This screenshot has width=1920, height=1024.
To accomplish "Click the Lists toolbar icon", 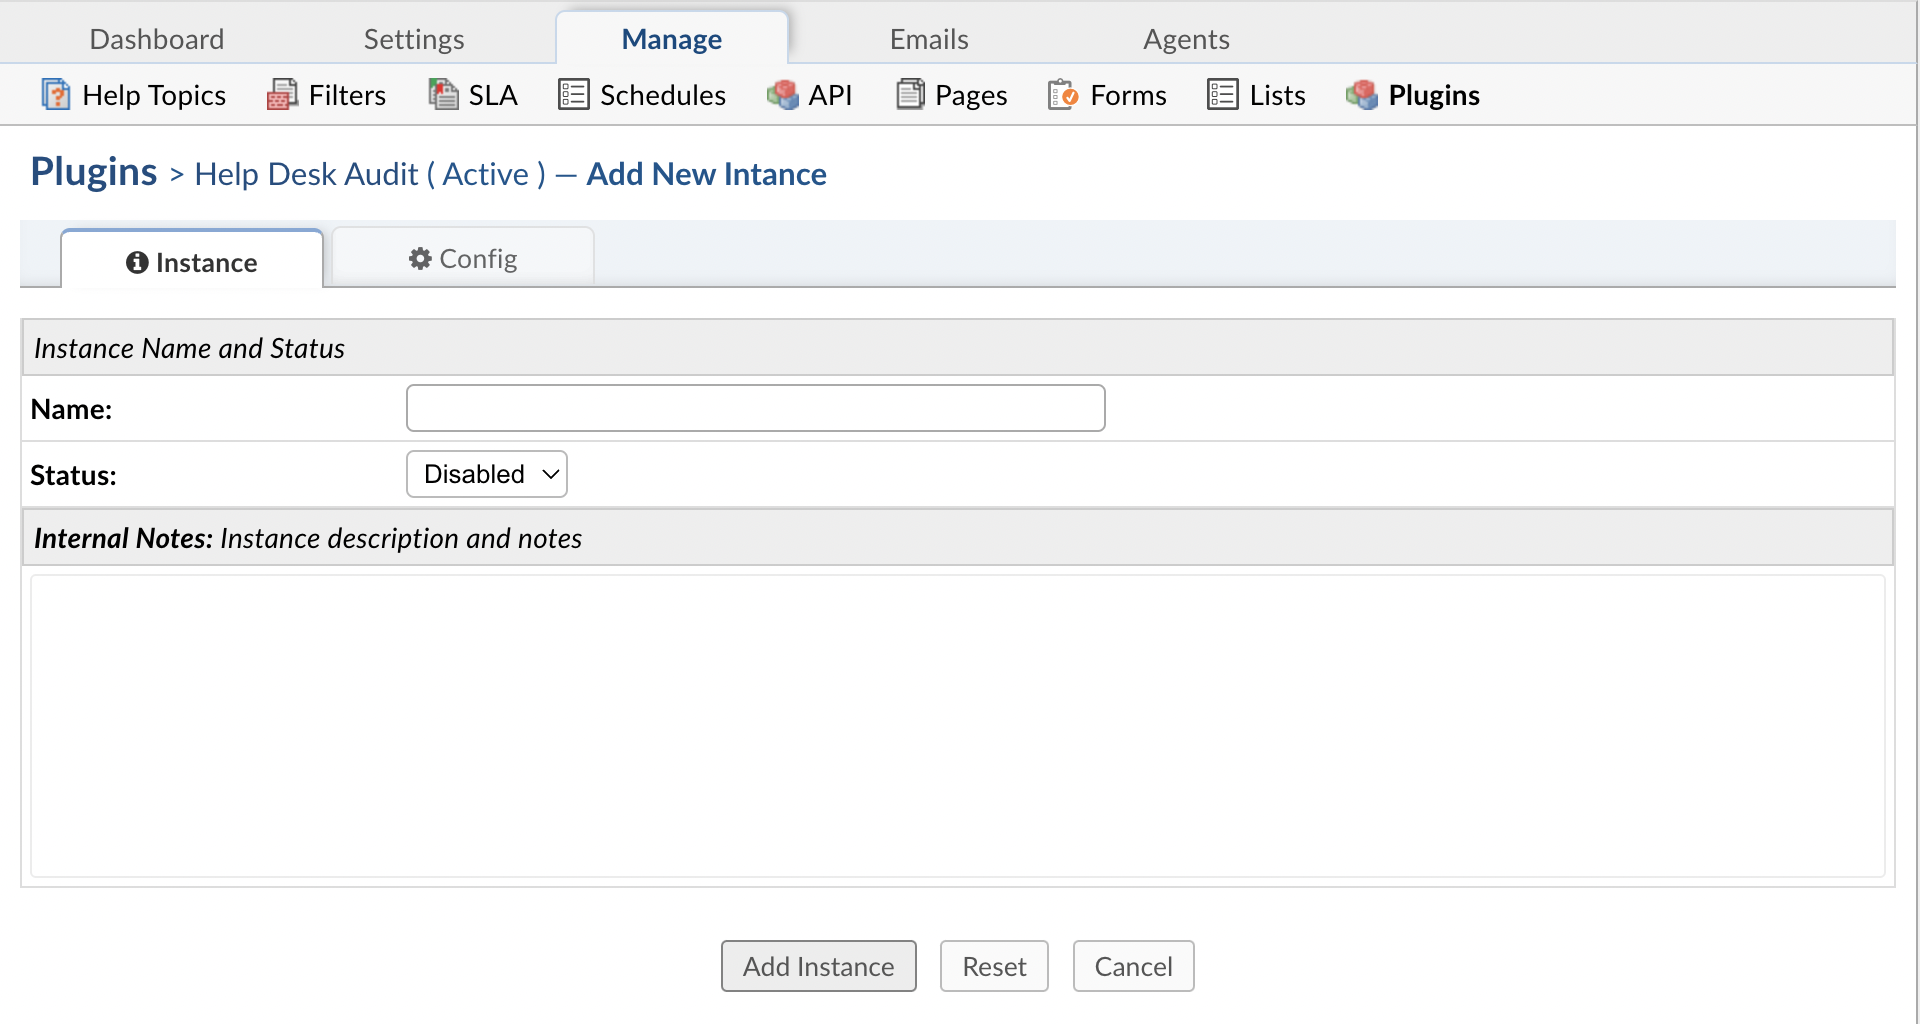I will coord(1221,94).
